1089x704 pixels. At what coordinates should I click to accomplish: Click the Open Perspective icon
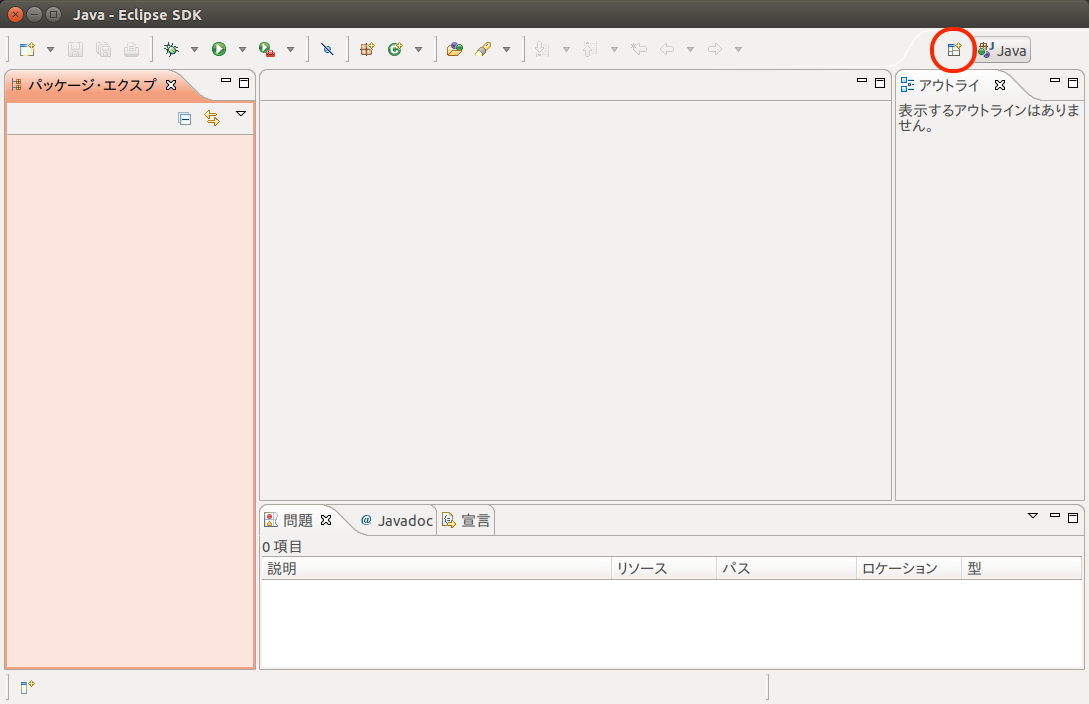point(954,49)
